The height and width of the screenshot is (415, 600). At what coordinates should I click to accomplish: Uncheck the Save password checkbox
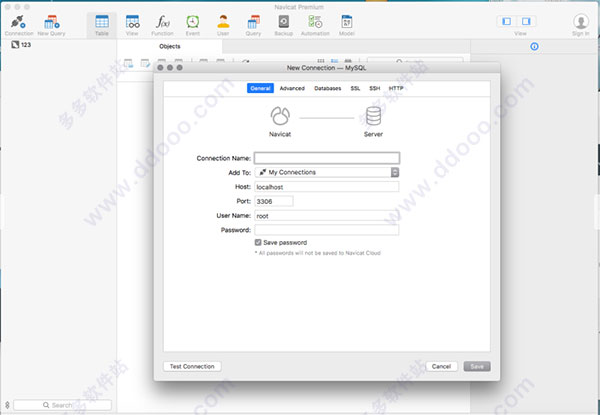pos(258,242)
